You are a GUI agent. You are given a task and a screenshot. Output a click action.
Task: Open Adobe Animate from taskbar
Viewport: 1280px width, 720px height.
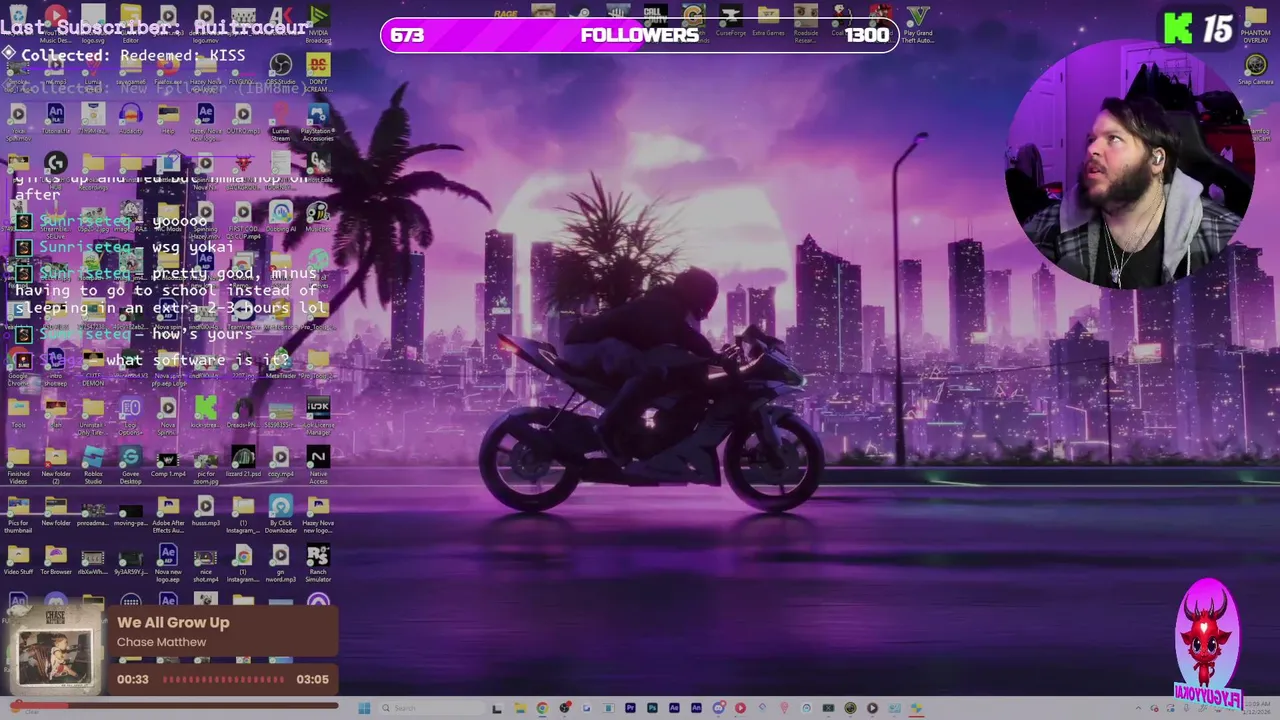click(x=696, y=708)
